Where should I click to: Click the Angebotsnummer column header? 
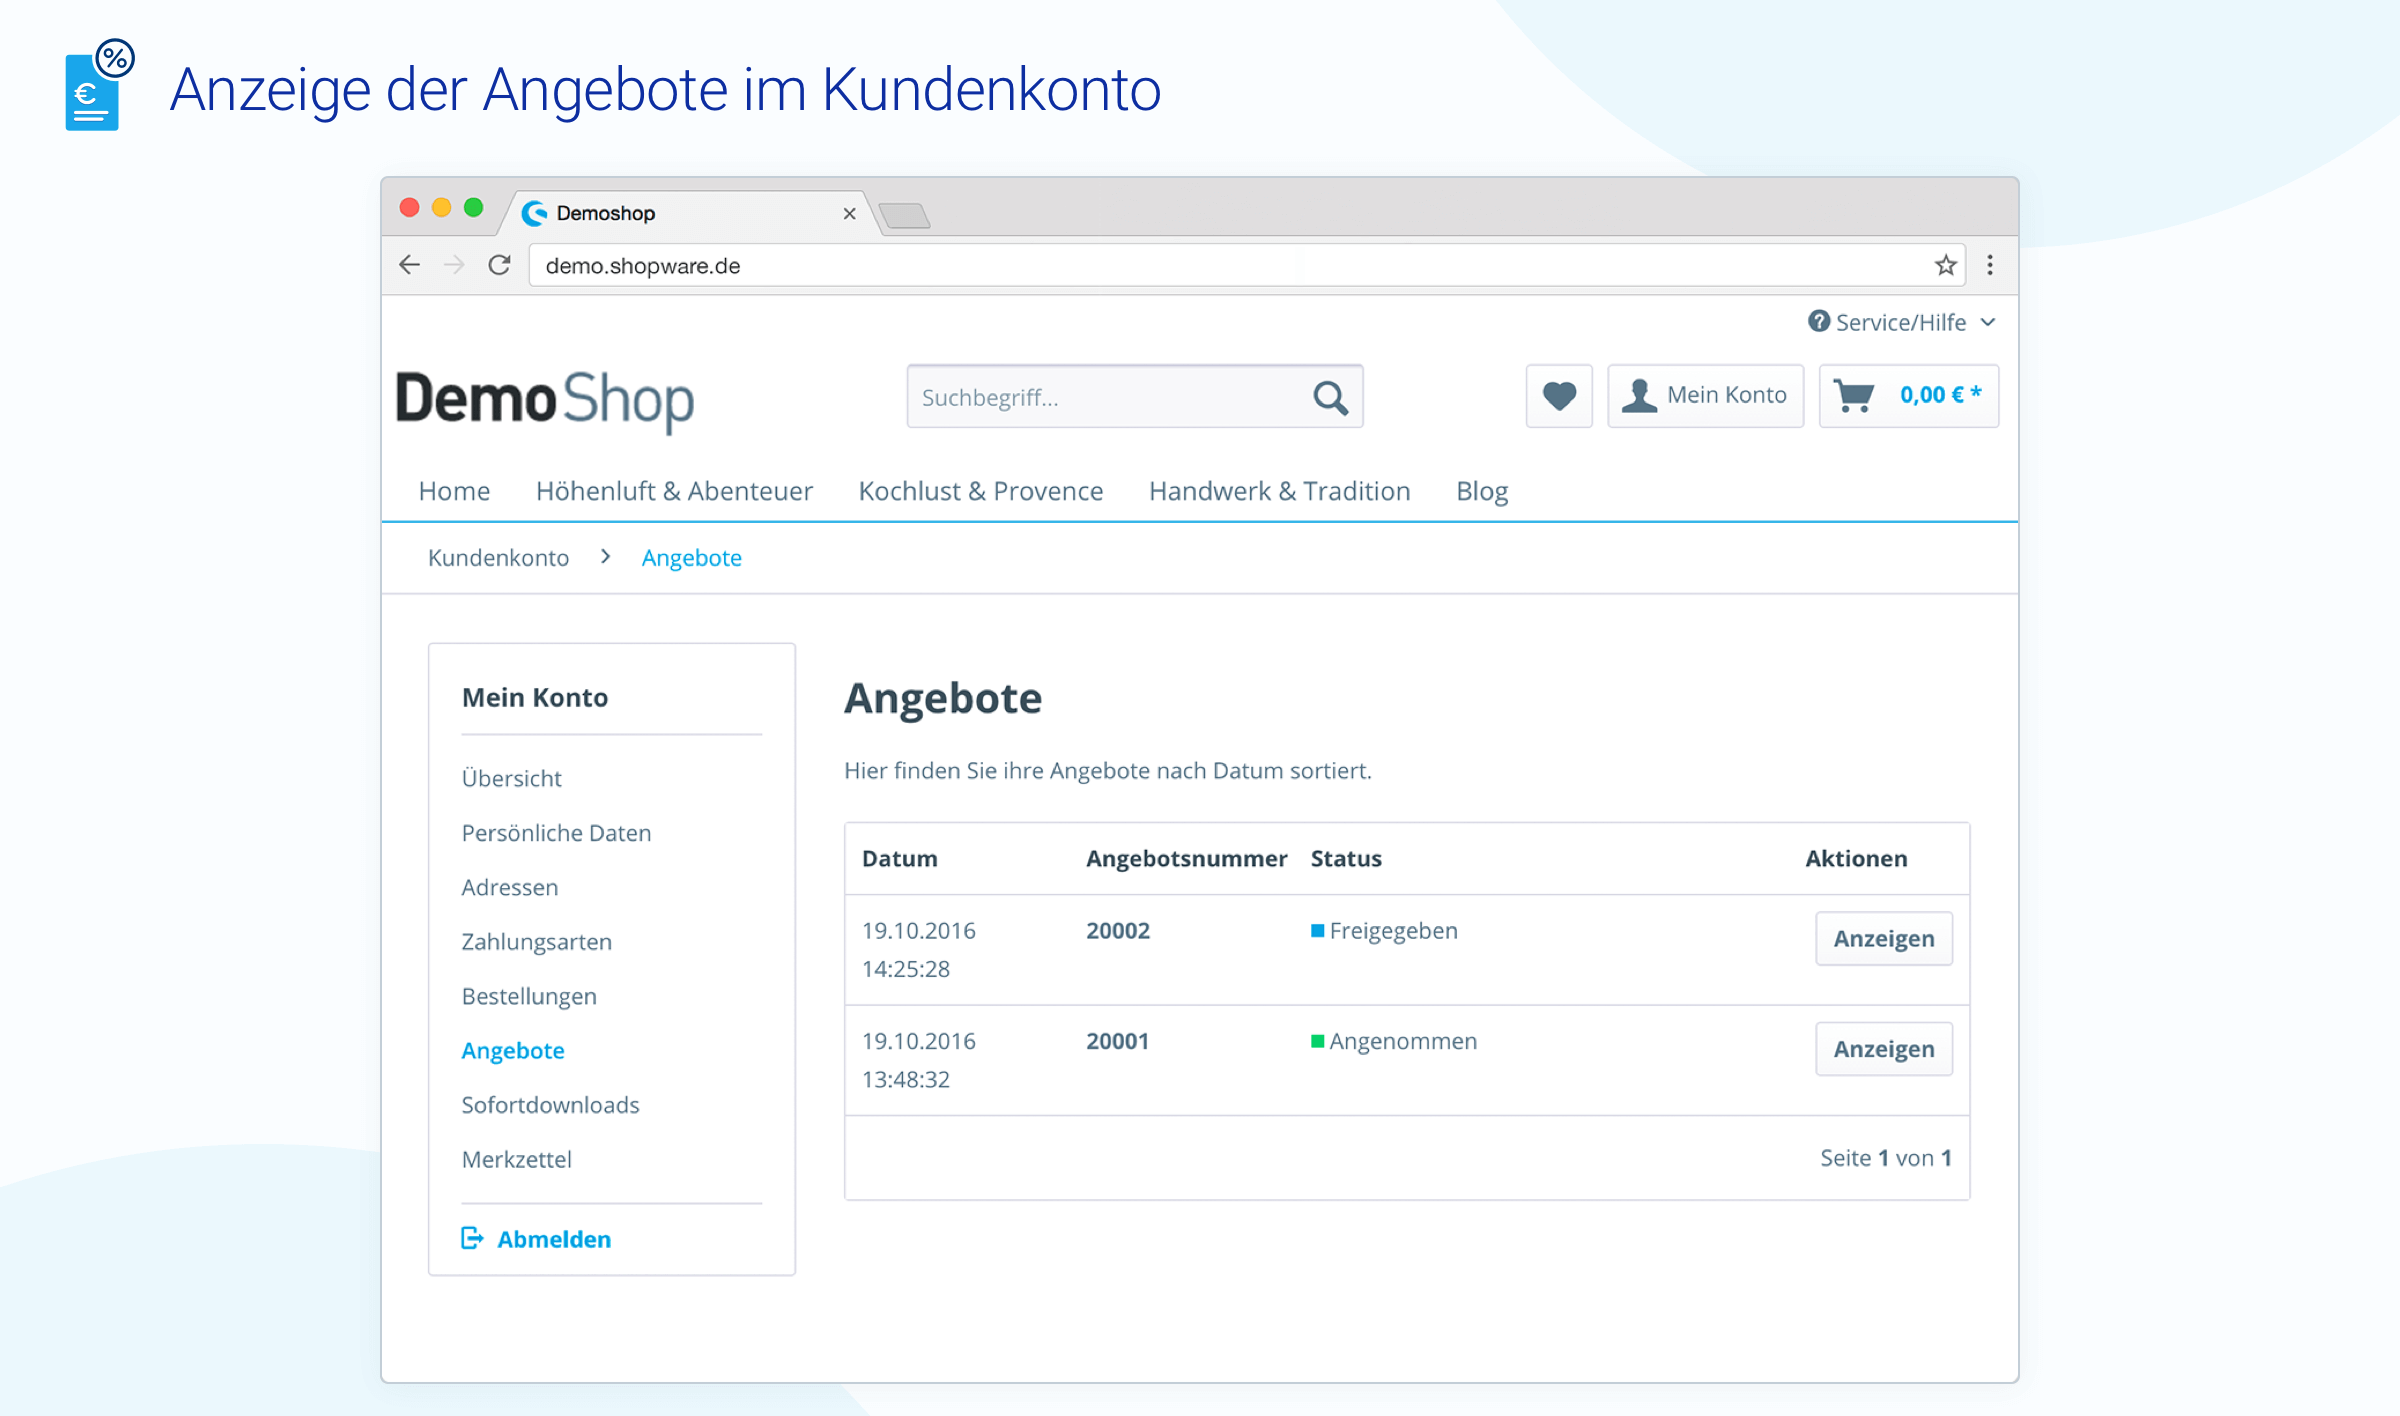coord(1186,858)
